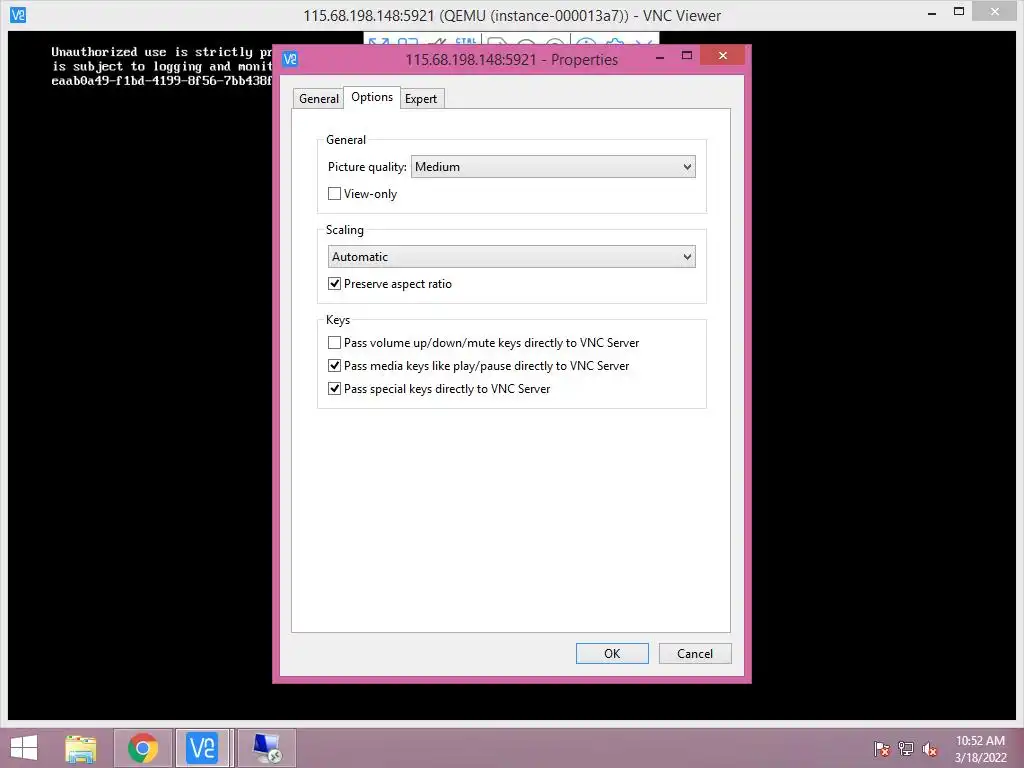This screenshot has width=1024, height=768.
Task: Confirm with the OK button
Action: click(612, 654)
